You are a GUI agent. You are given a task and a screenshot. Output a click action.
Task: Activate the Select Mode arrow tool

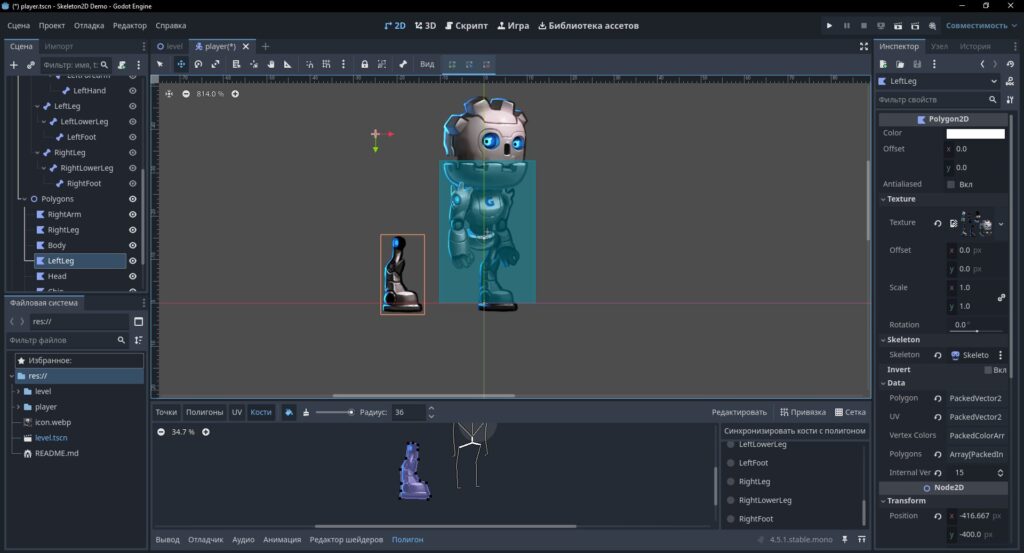tap(160, 64)
